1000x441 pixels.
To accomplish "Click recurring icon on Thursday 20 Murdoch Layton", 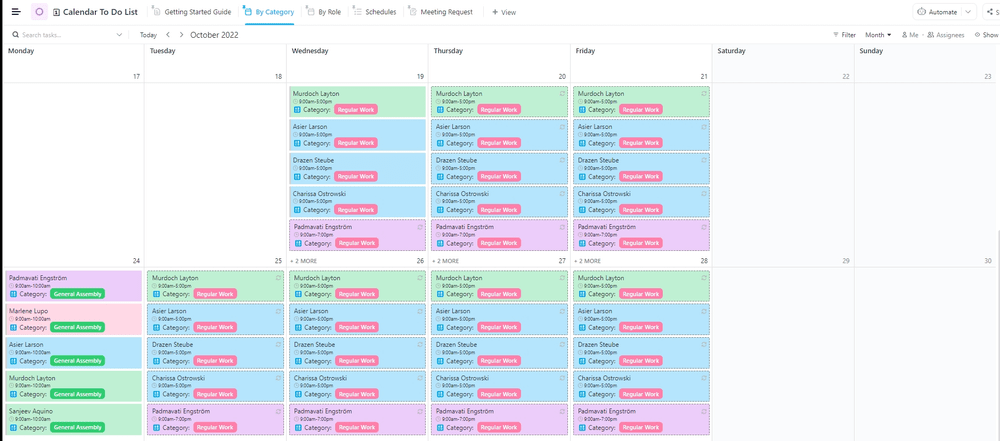I will coord(563,94).
